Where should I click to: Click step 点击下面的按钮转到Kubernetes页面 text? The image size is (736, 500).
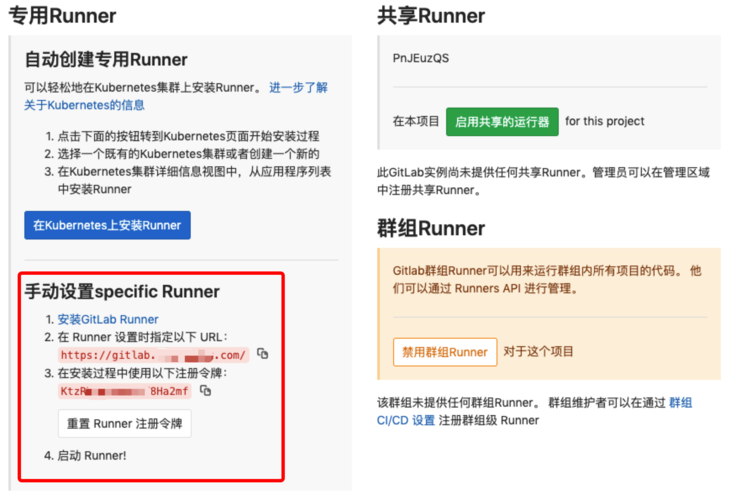pos(188,136)
